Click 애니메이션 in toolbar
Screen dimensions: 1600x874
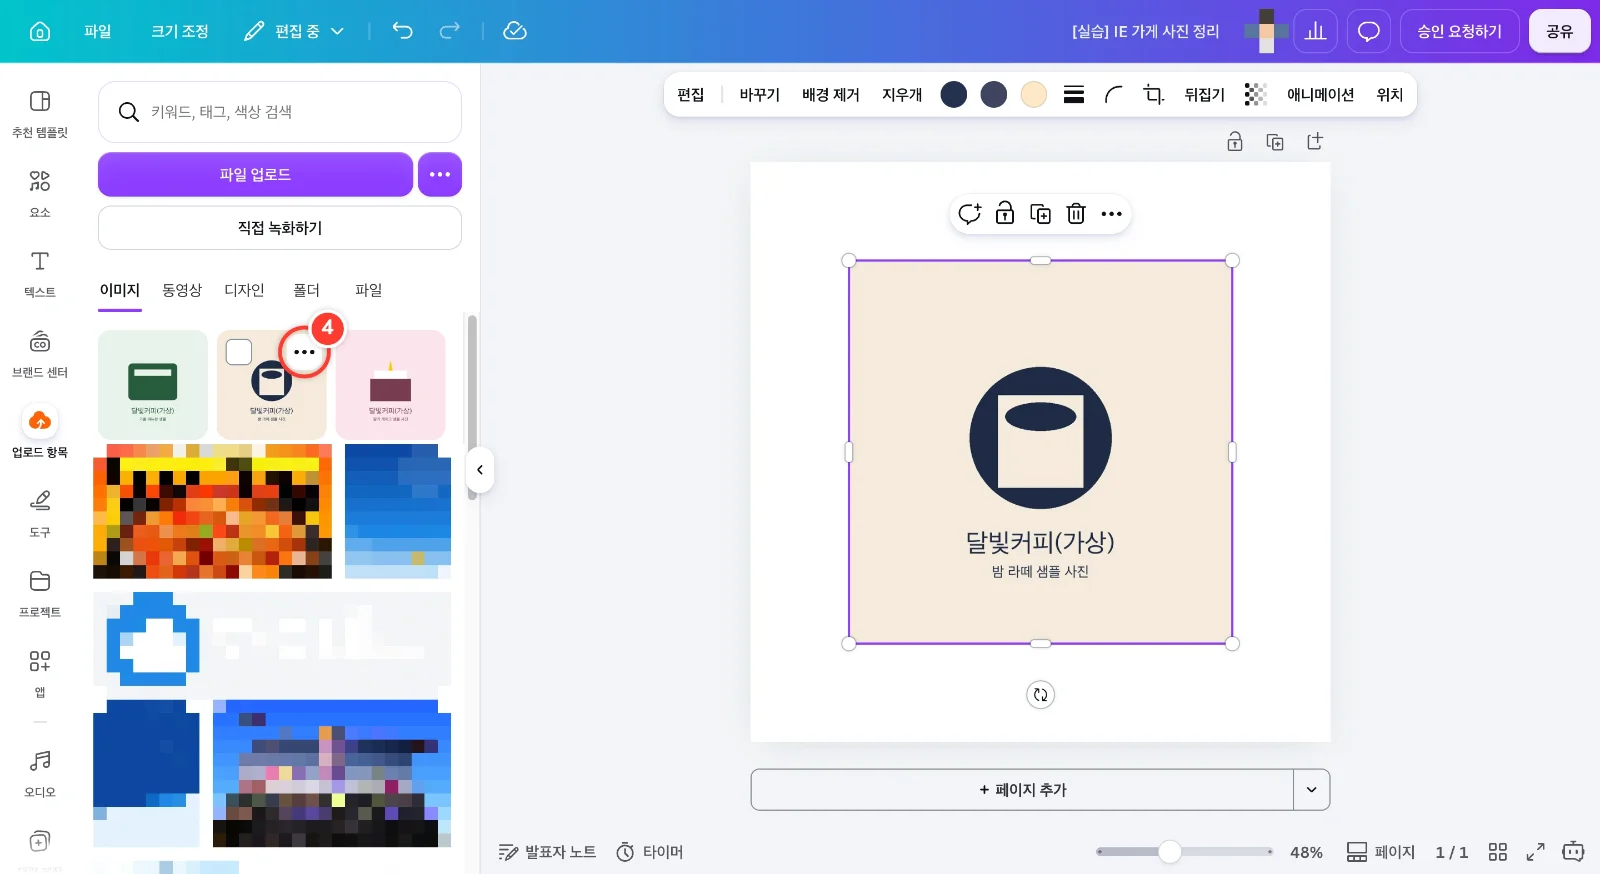1320,95
